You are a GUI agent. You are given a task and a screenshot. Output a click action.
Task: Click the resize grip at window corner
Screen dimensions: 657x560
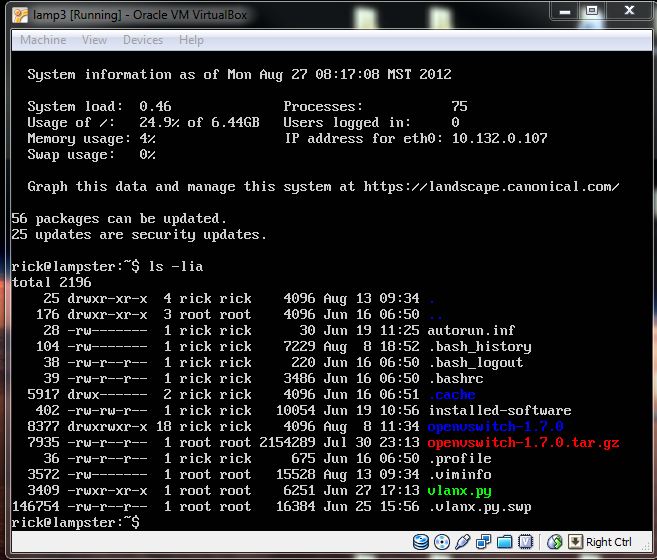[645, 549]
